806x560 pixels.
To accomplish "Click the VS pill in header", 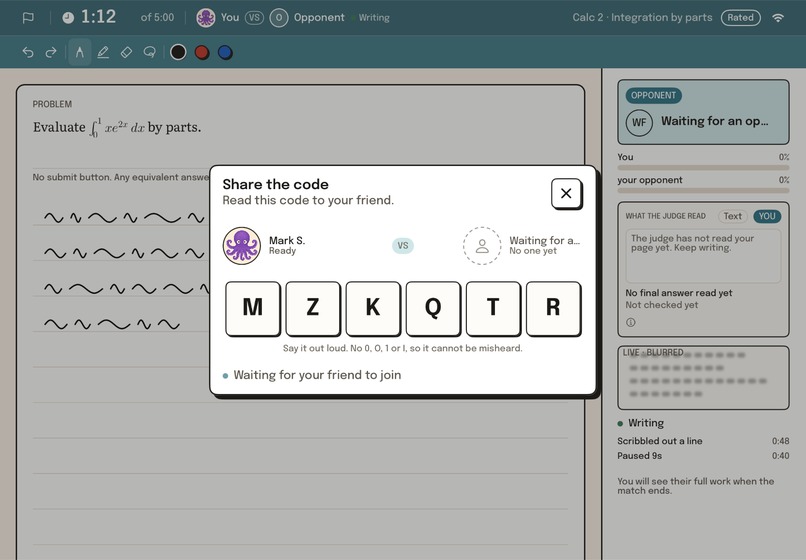I will click(254, 17).
